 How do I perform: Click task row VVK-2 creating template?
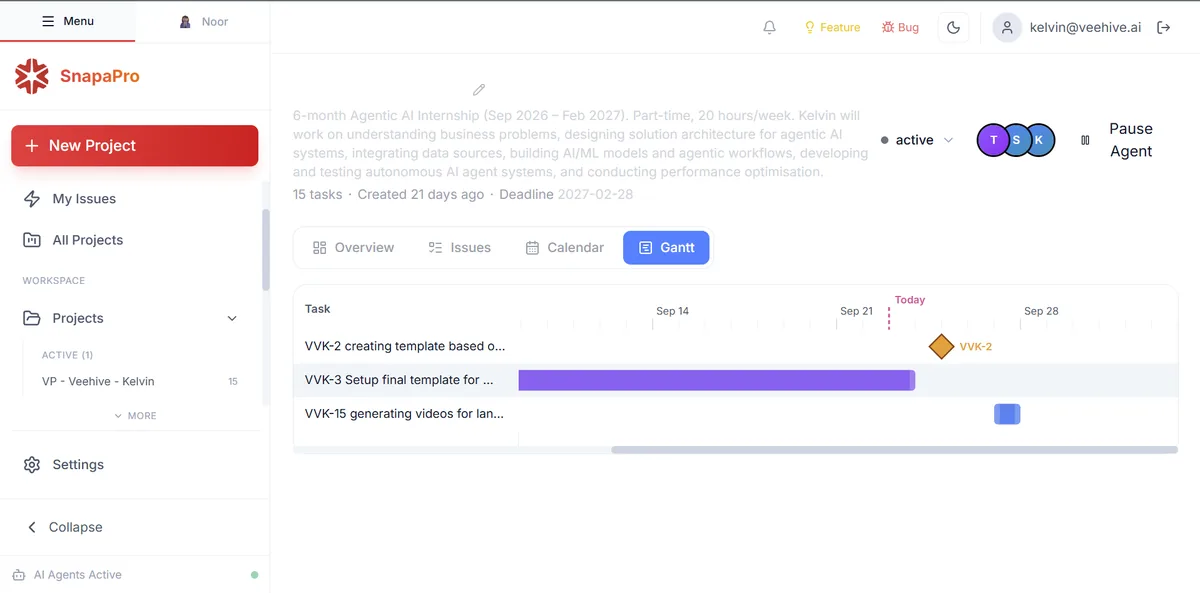405,346
